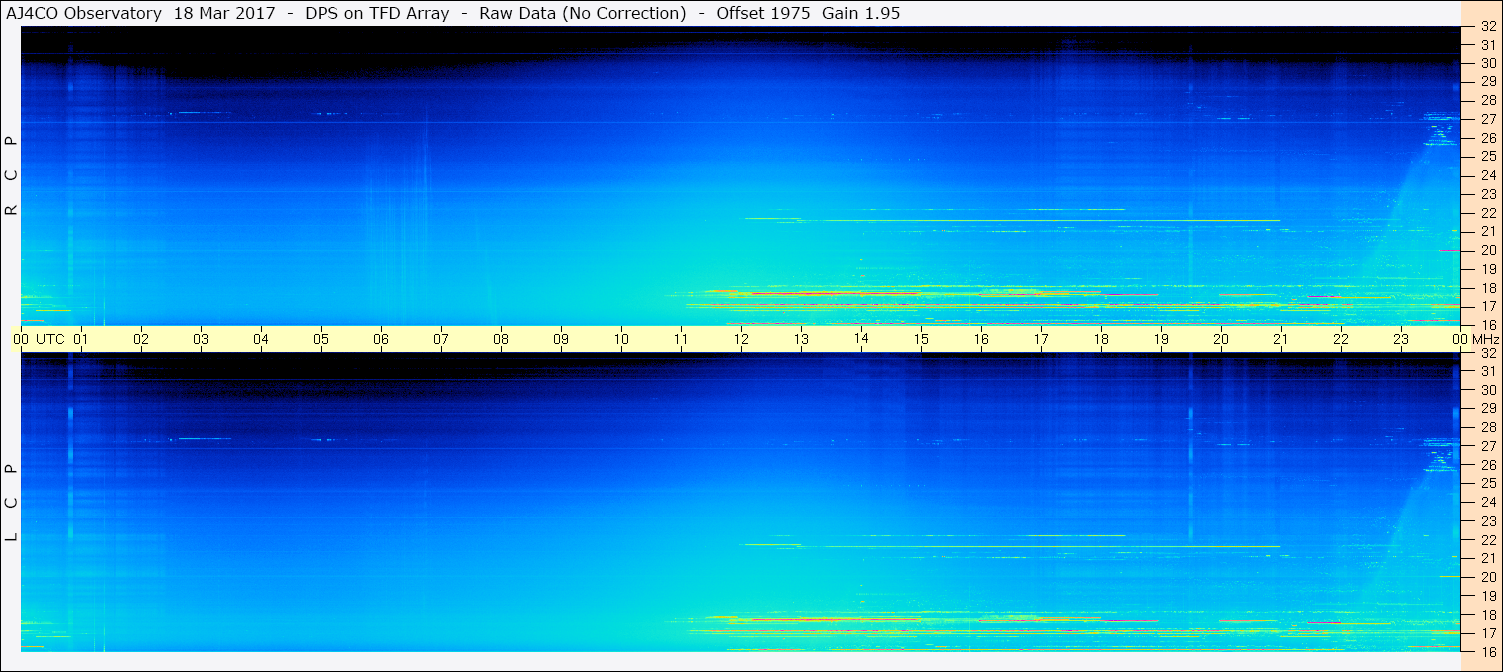Click the UTC text on time axis
1503x672 pixels.
coord(50,339)
